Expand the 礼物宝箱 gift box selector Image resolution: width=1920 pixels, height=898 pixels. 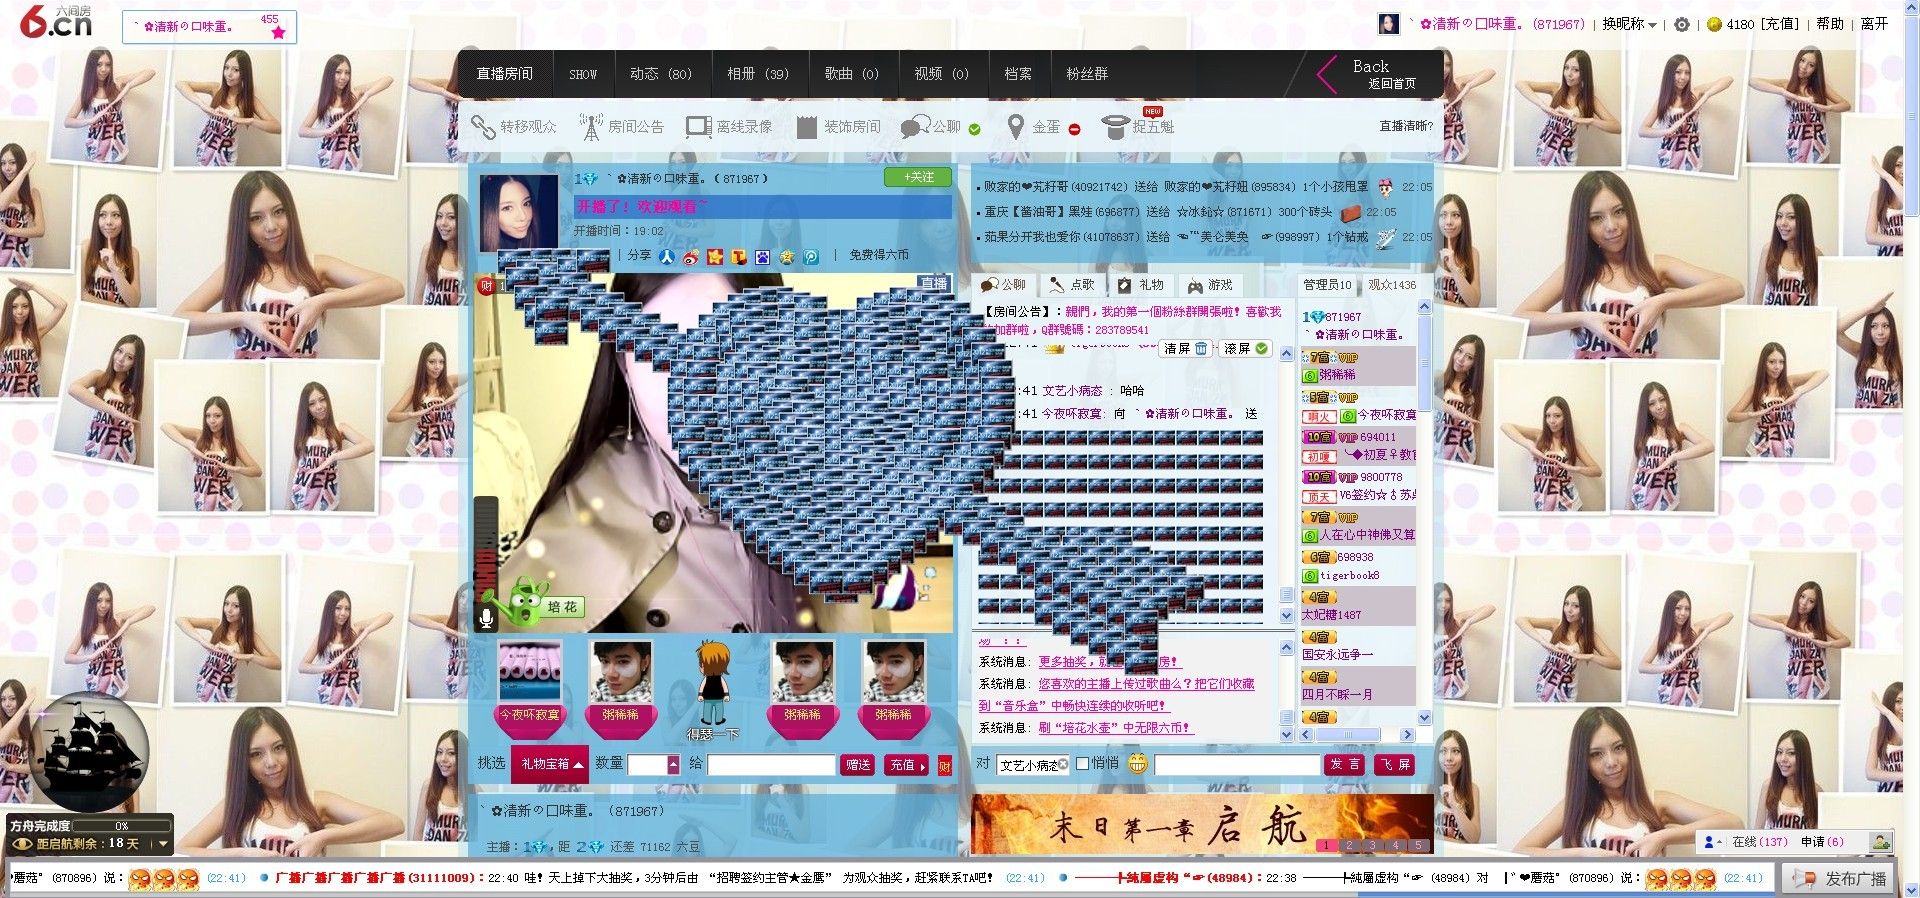pos(549,764)
